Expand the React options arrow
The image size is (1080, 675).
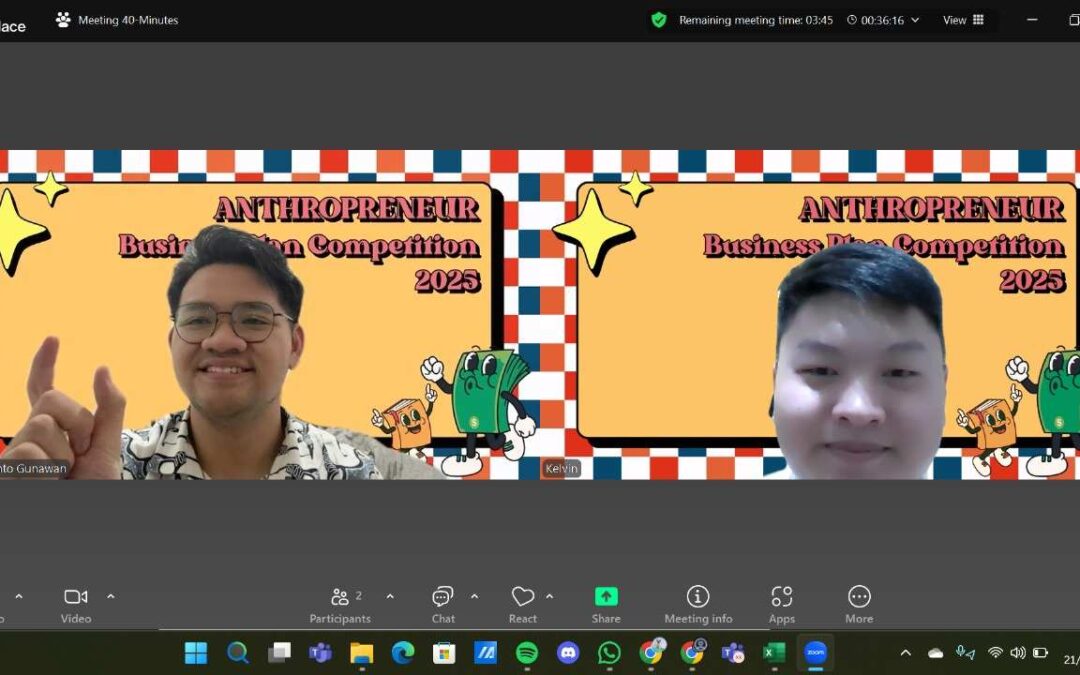pos(550,596)
